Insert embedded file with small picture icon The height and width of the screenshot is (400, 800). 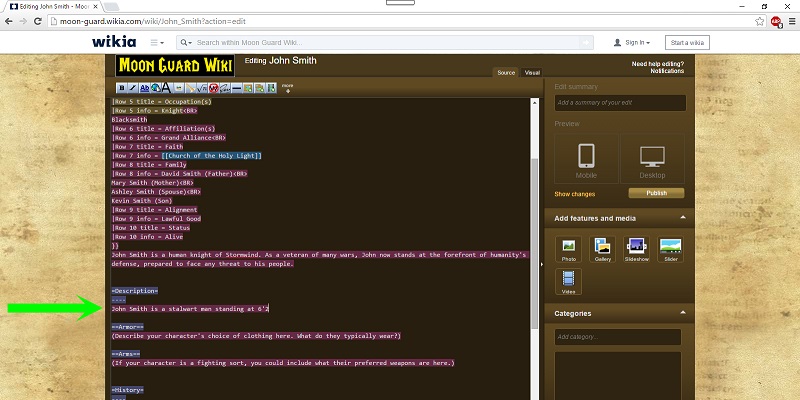[179, 88]
